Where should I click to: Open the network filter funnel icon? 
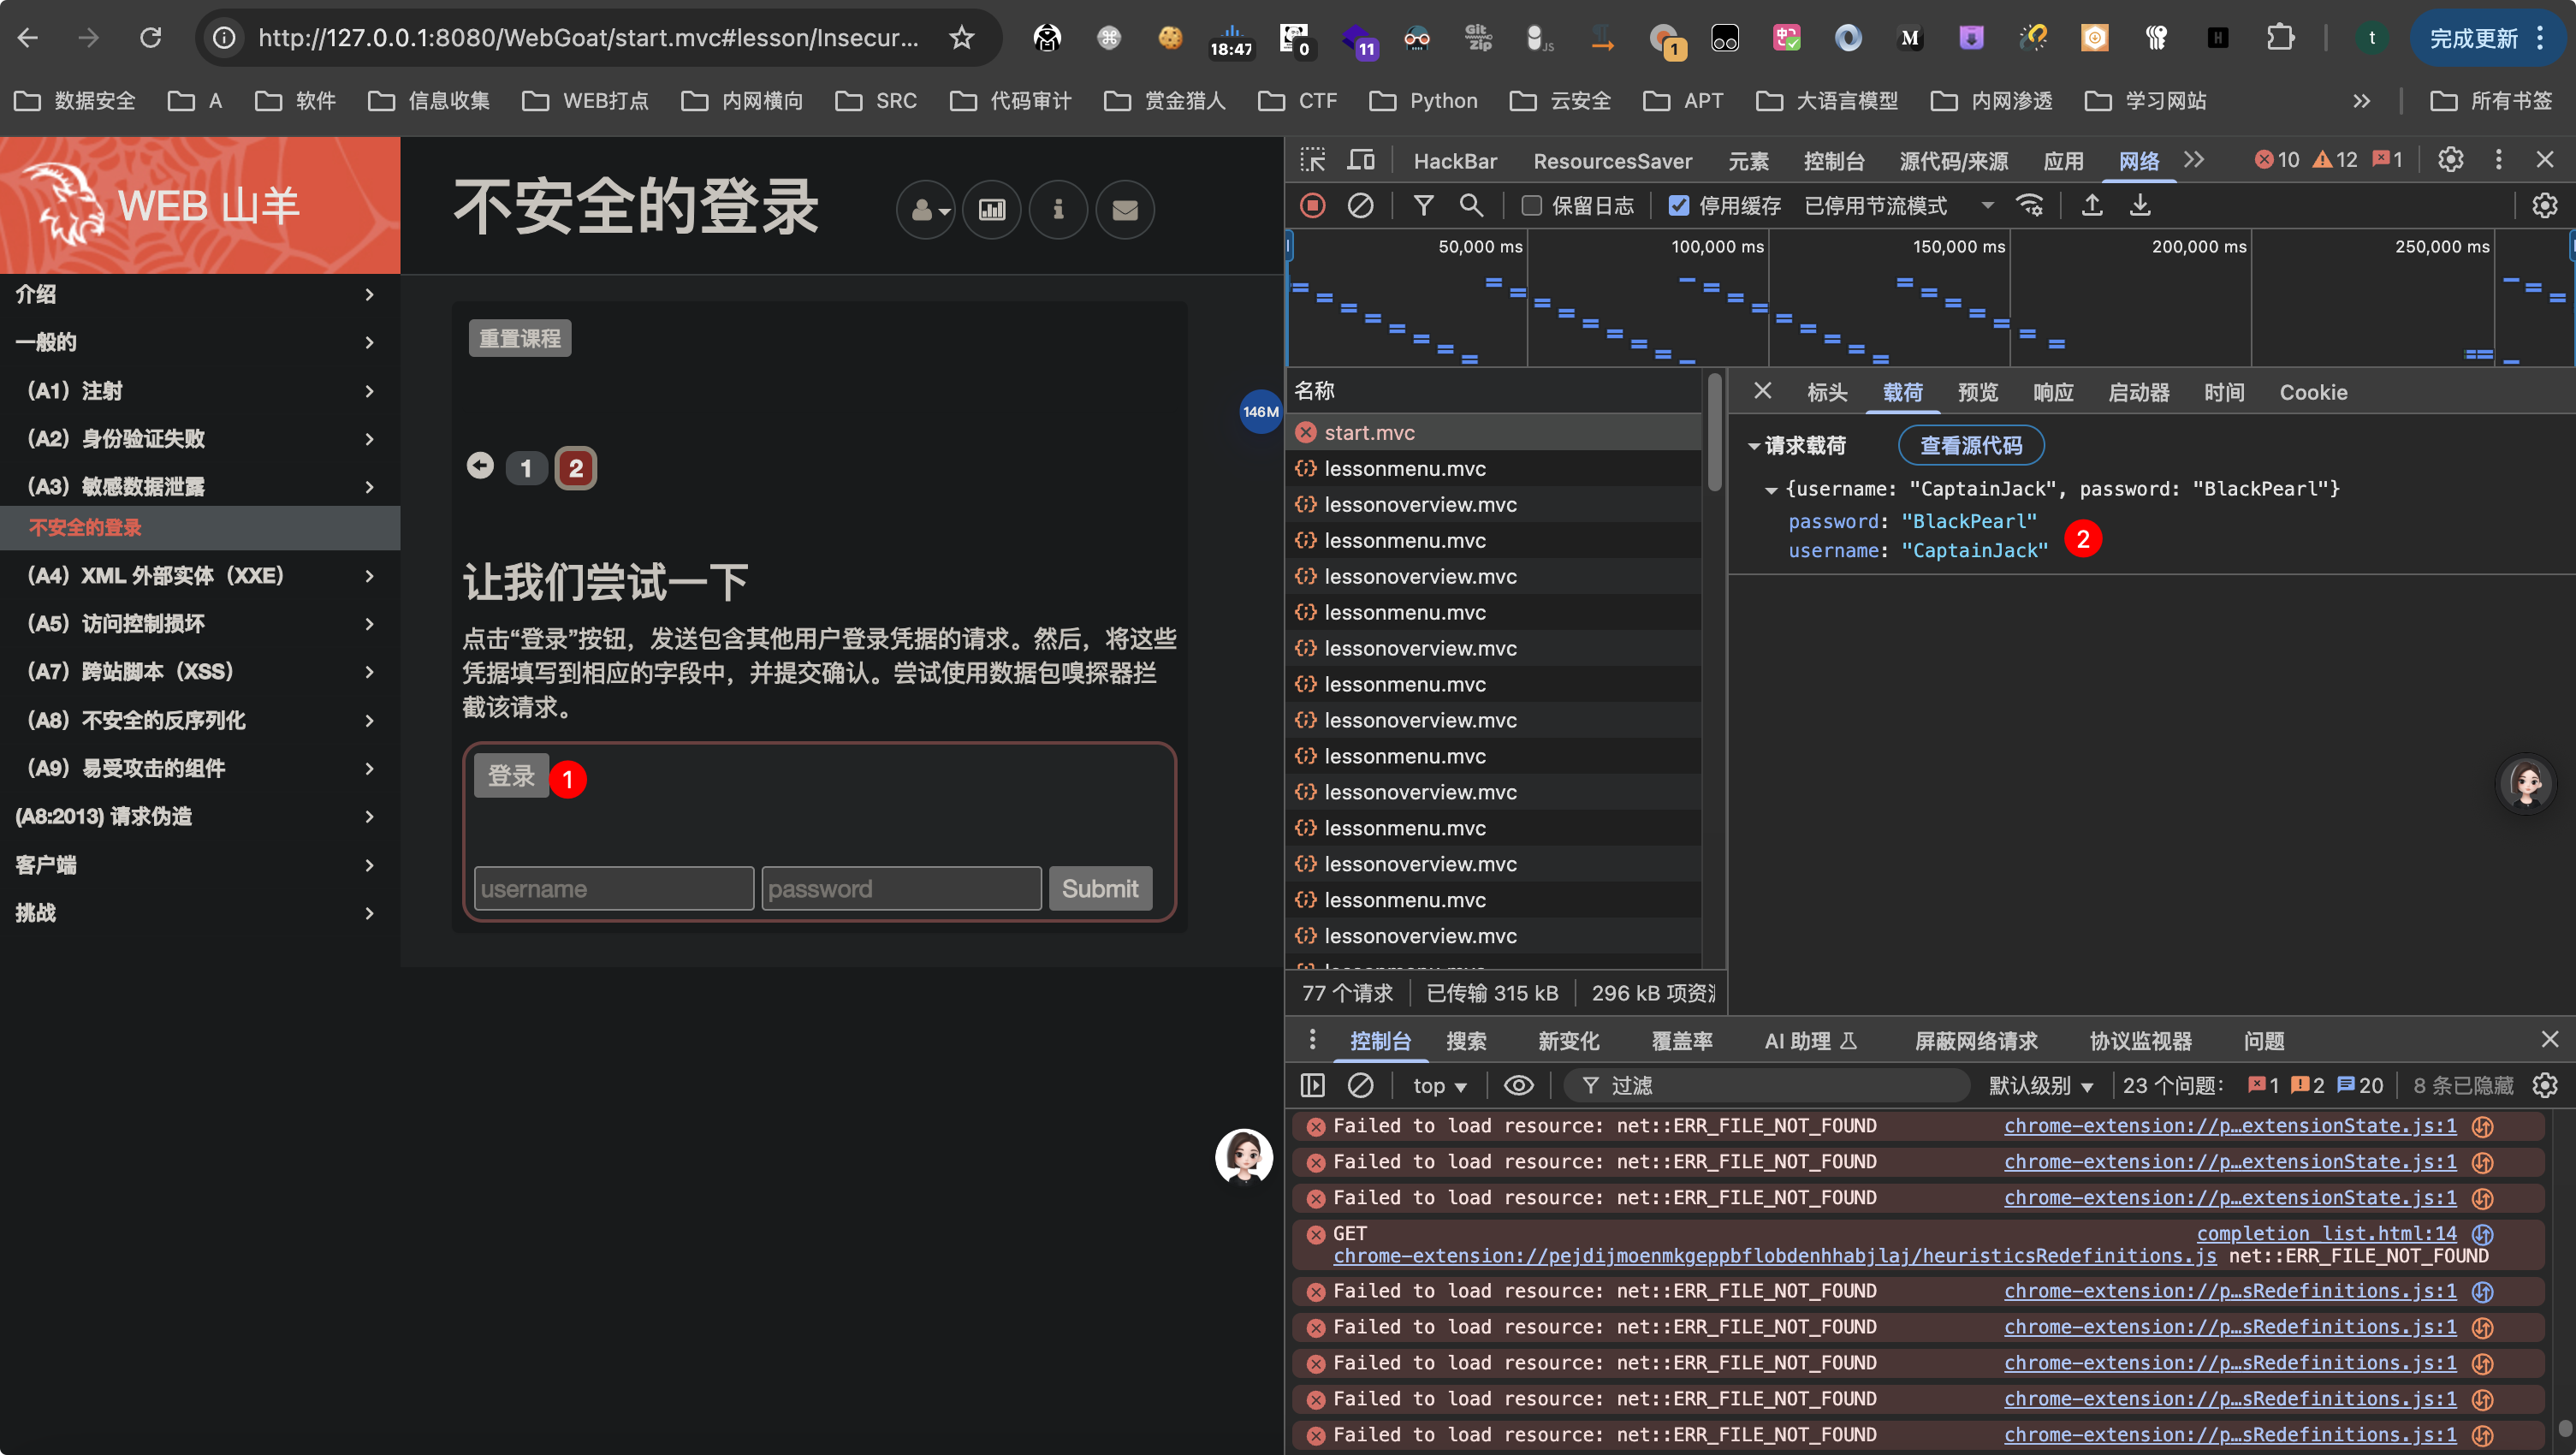coord(1423,206)
